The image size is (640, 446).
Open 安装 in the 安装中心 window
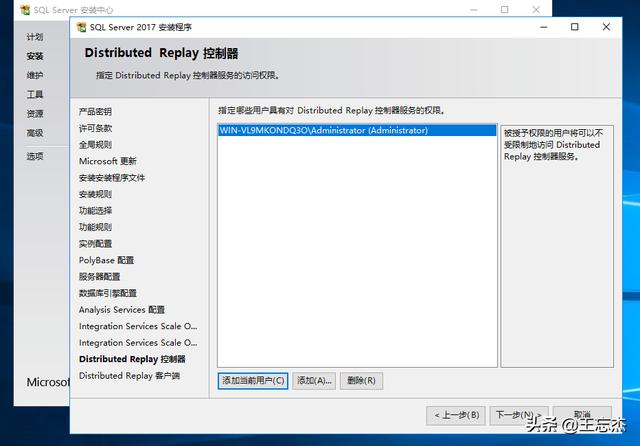click(x=35, y=56)
